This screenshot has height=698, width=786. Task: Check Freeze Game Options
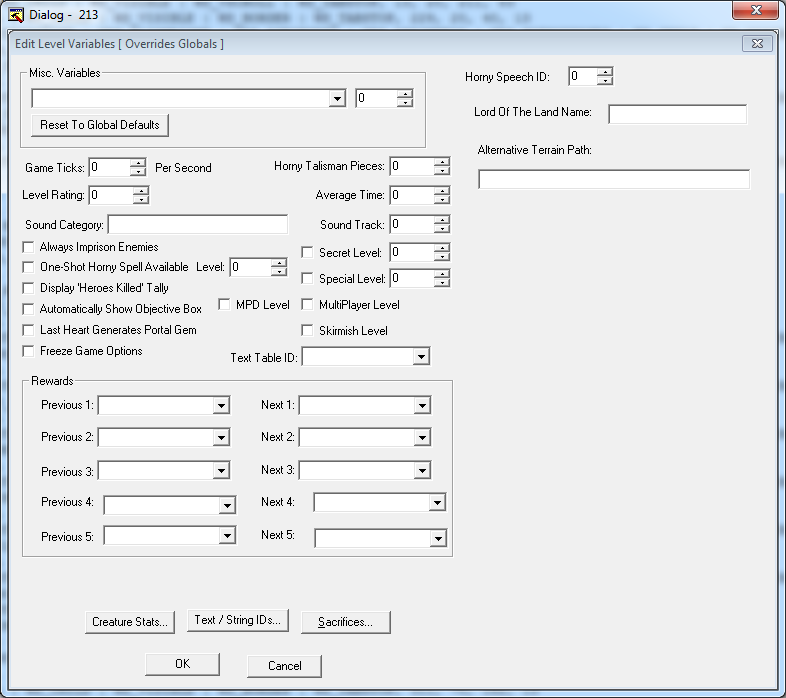coord(28,352)
